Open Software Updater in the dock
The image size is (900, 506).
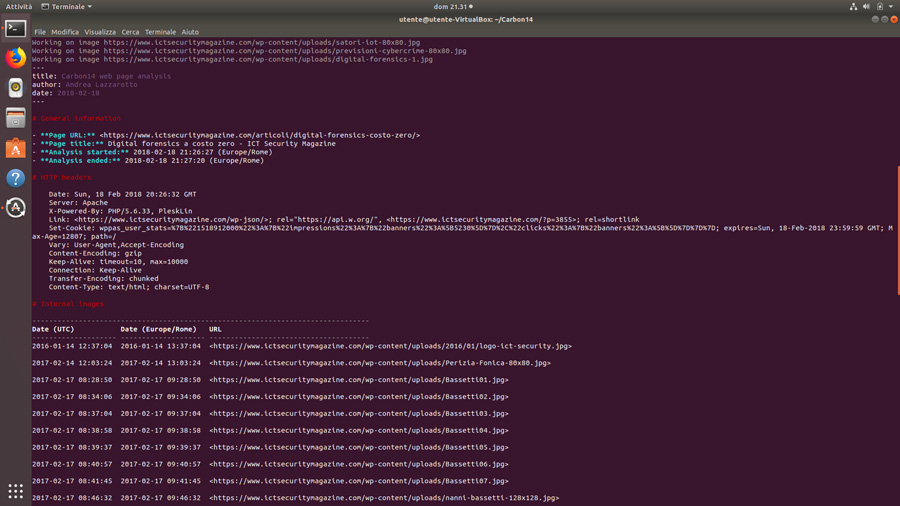[x=15, y=208]
